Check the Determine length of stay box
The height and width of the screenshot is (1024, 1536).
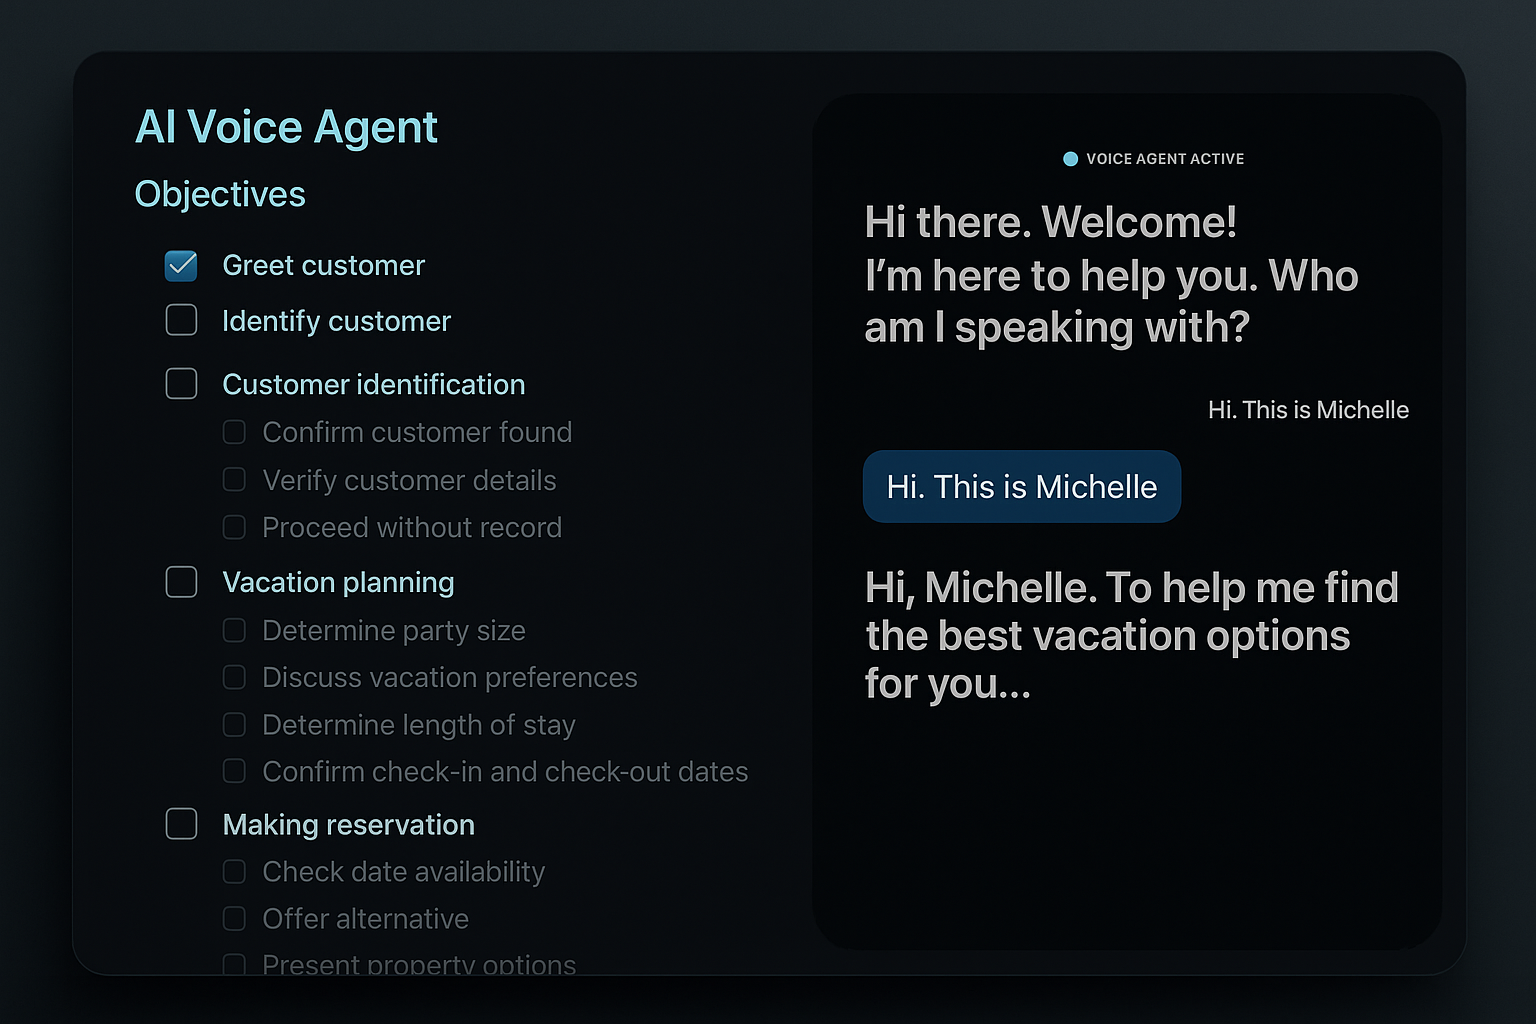(234, 724)
